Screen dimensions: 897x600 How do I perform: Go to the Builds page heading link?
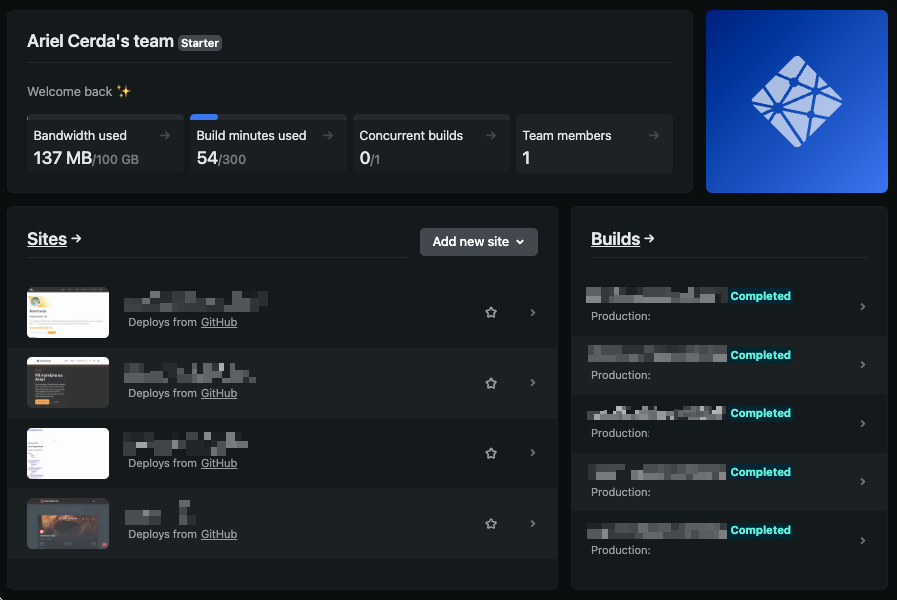point(622,239)
